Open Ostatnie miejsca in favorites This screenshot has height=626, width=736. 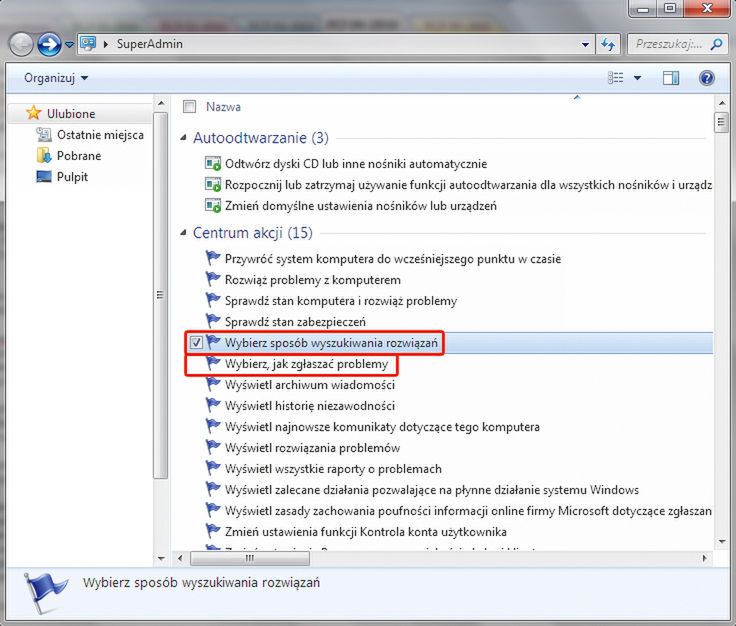(100, 135)
